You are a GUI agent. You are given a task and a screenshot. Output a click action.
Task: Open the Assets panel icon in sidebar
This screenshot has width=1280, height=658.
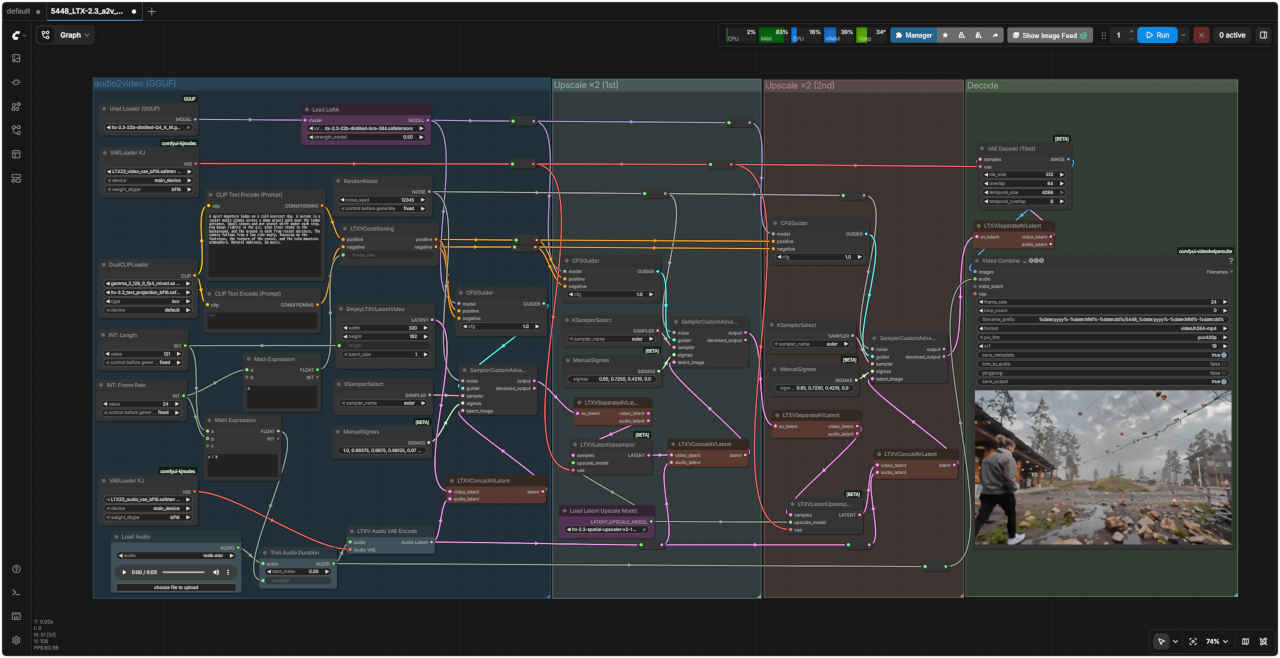[16, 58]
